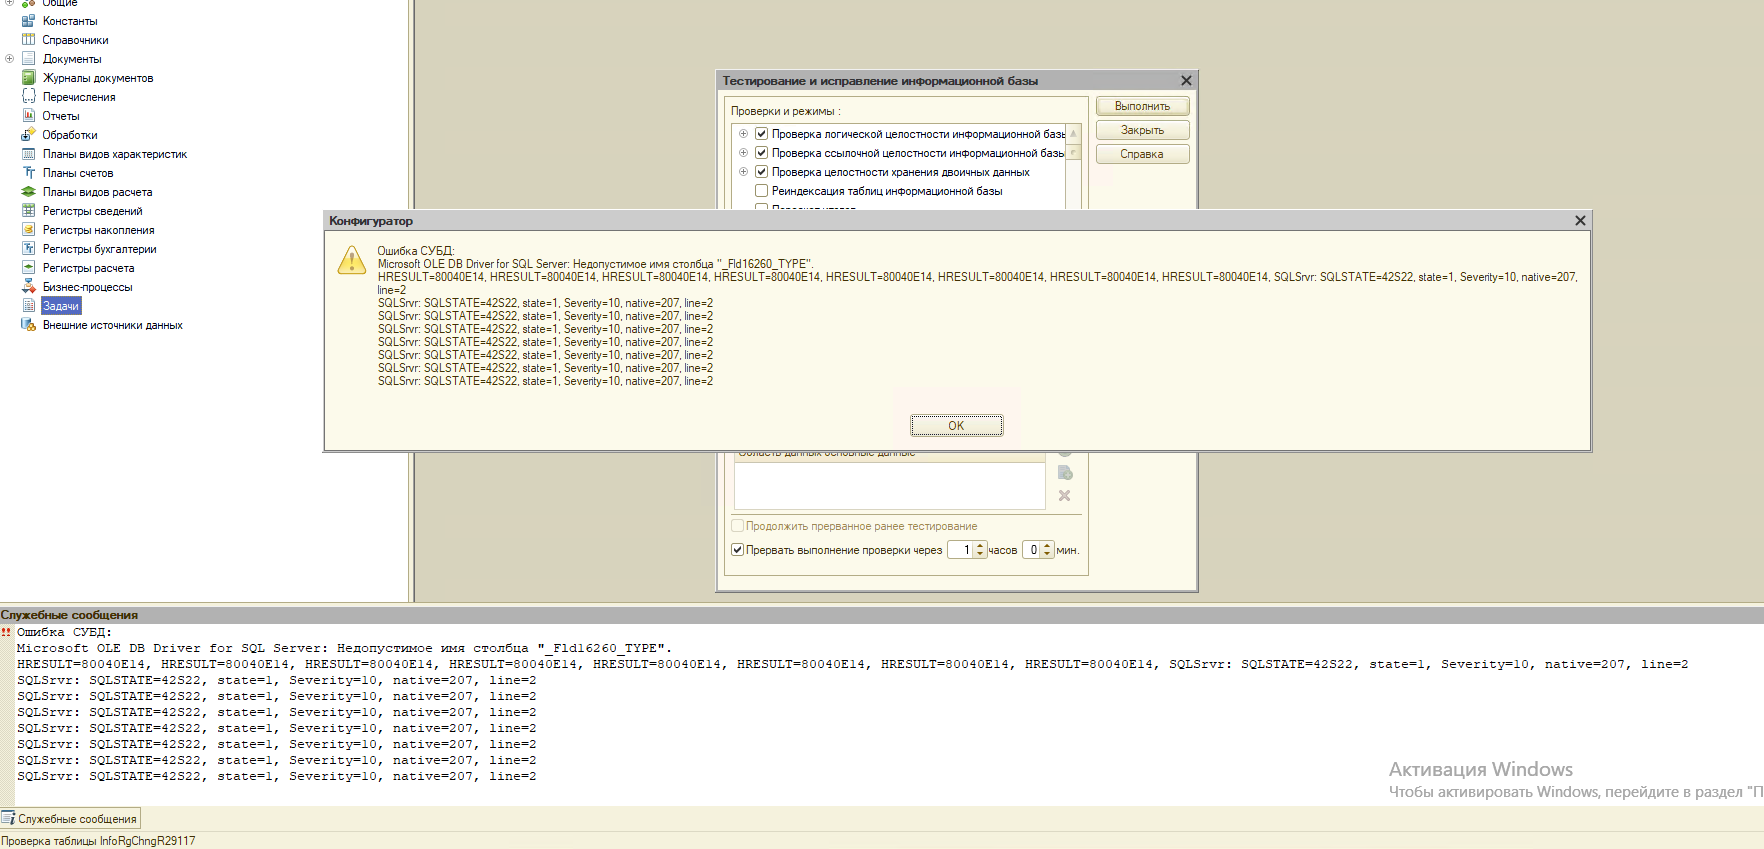
Task: Click the Константы tree icon
Action: pos(29,21)
